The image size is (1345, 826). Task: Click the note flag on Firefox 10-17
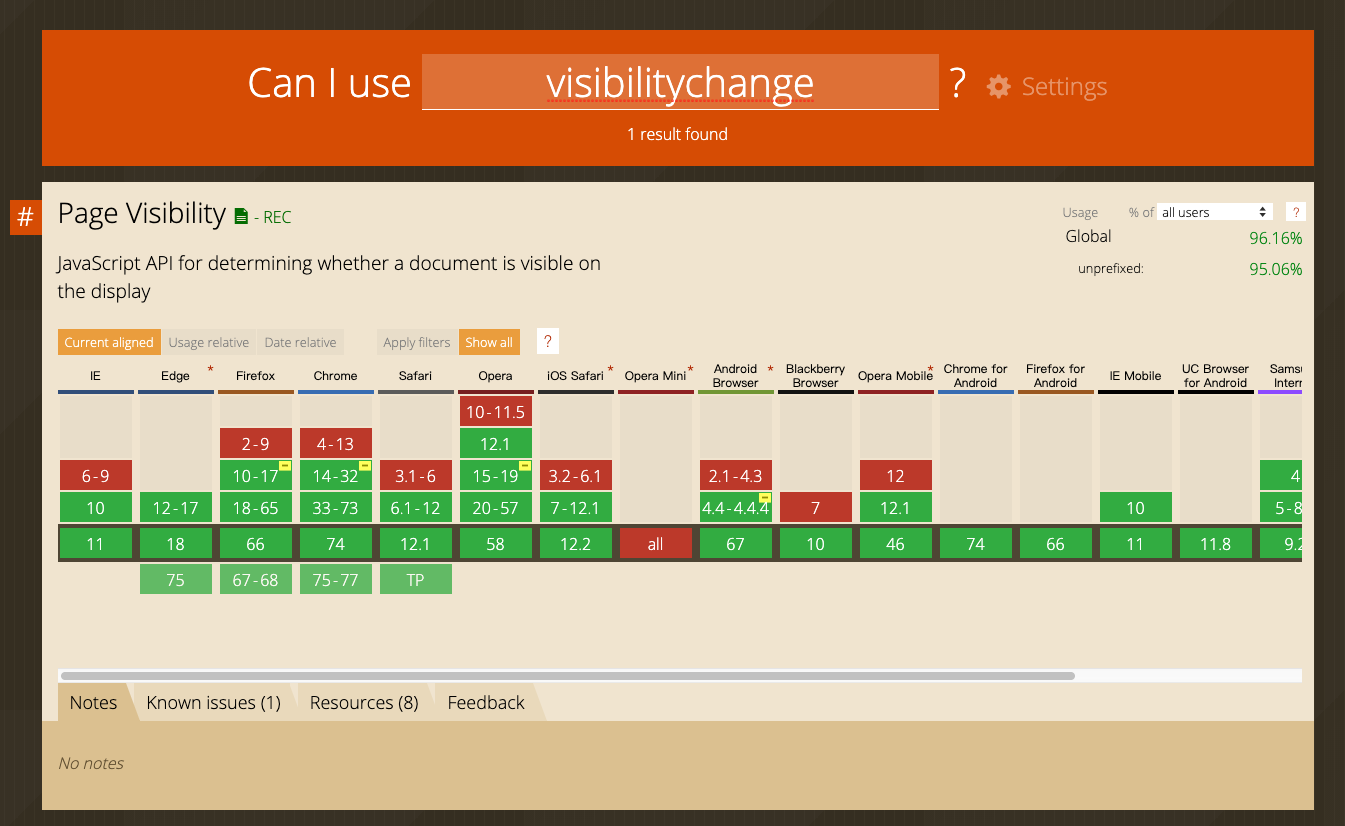click(x=285, y=466)
